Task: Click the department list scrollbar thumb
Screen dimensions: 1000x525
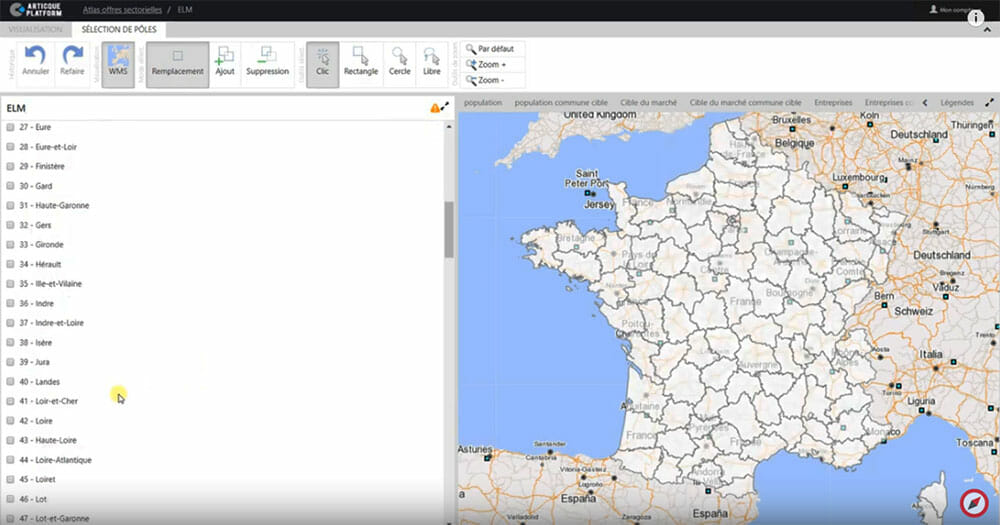Action: pos(449,230)
